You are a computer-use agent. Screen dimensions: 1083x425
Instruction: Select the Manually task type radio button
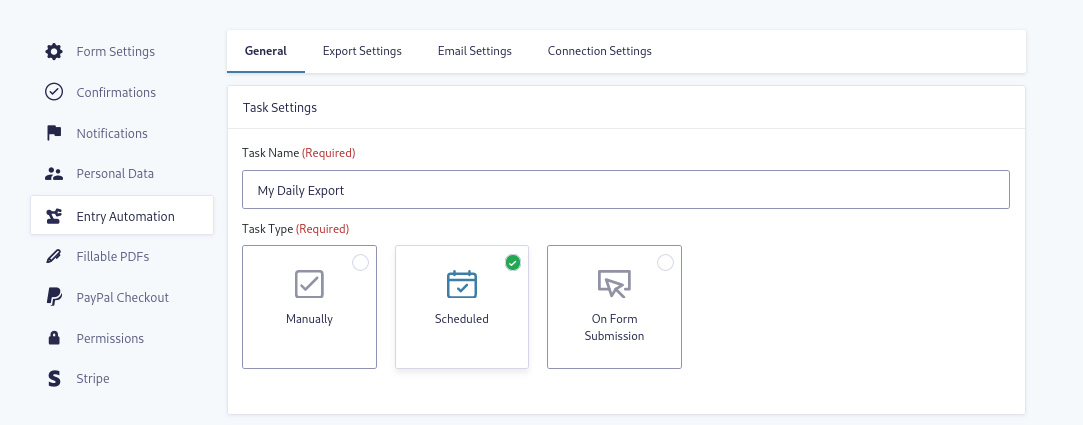[360, 263]
